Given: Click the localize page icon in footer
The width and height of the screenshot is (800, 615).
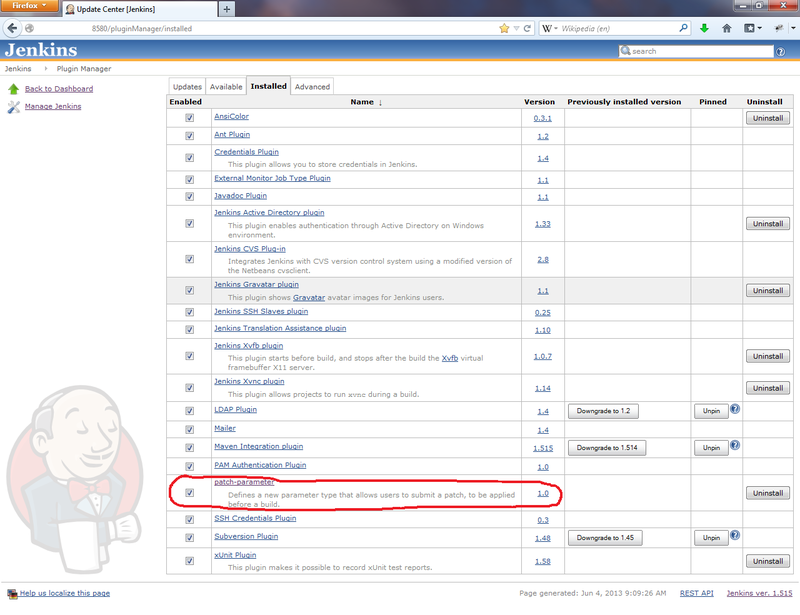Looking at the screenshot, I should click(x=12, y=594).
